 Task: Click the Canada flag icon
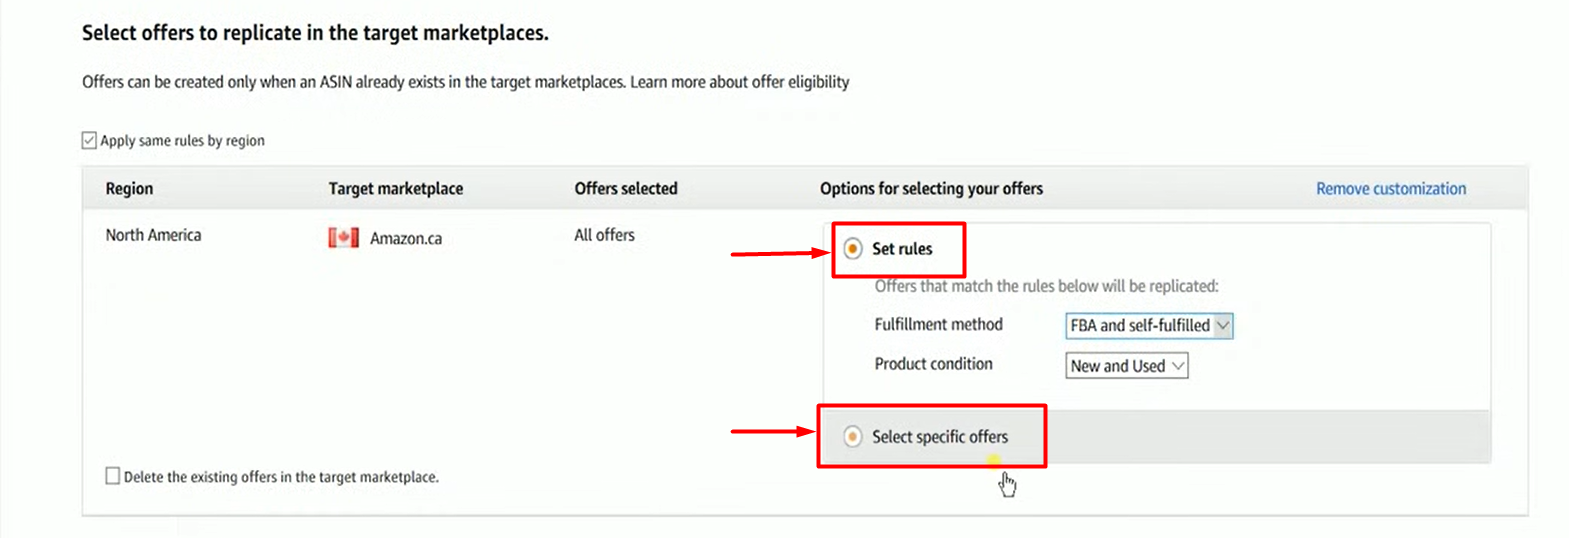[343, 238]
